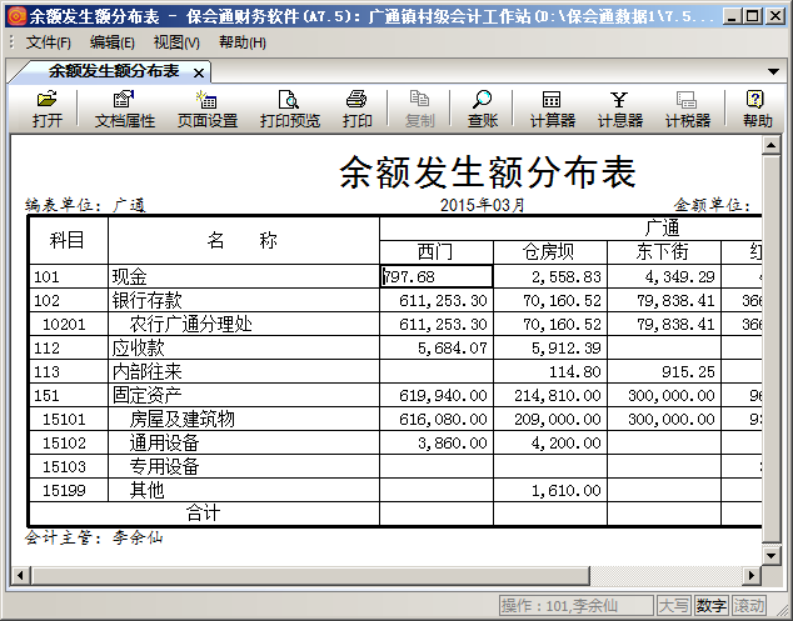Select the 银行存款 row name cell
Image resolution: width=793 pixels, height=622 pixels.
click(243, 301)
